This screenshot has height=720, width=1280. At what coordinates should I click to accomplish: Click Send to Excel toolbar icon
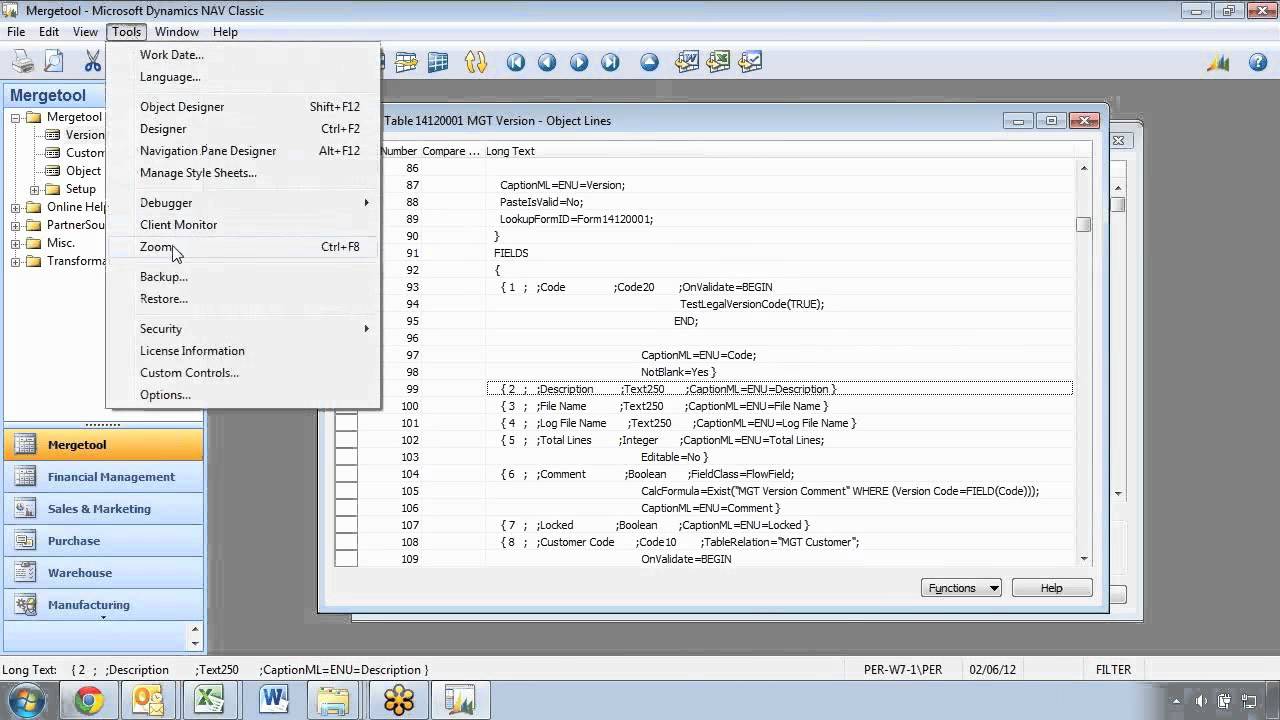click(x=718, y=62)
